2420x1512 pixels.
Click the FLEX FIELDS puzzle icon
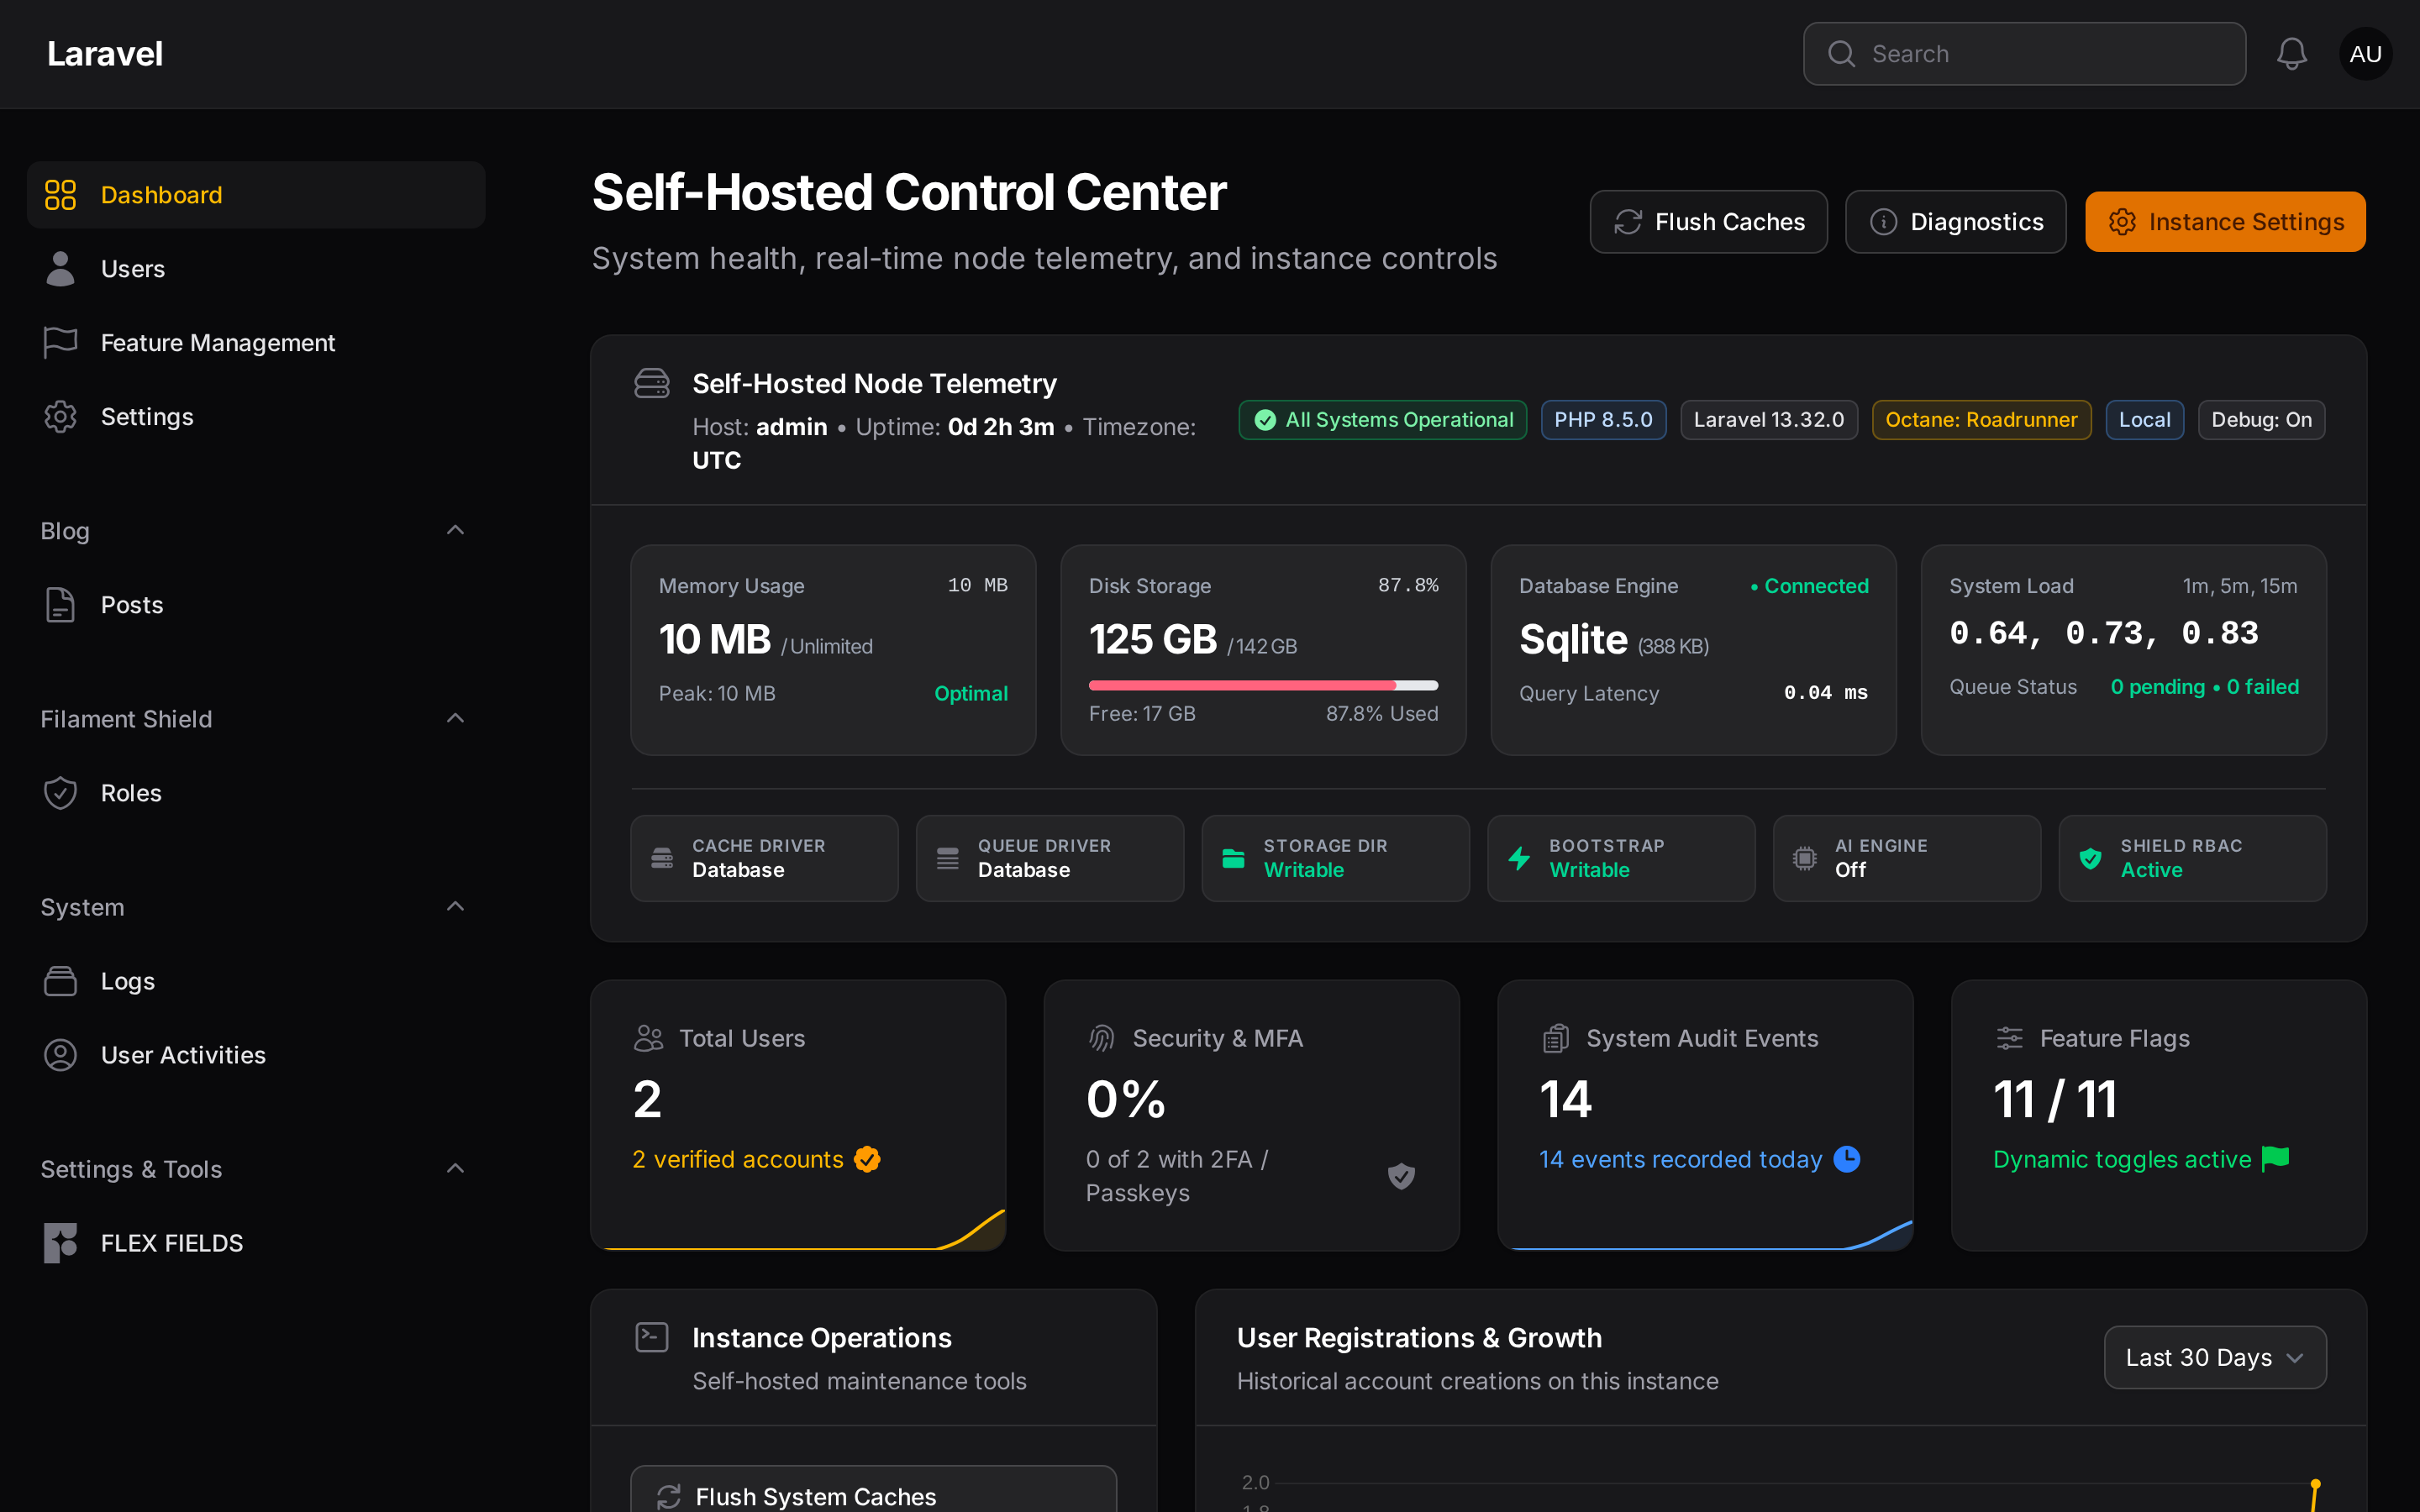tap(60, 1243)
